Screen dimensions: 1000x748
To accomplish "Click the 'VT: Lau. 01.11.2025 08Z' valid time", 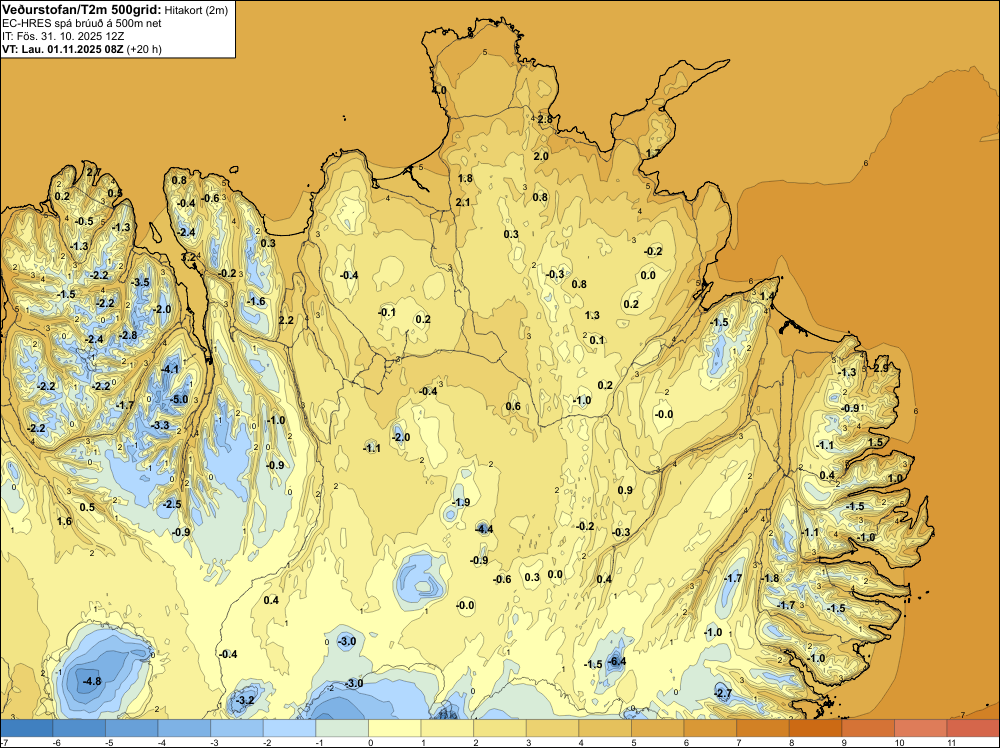I will tap(63, 49).
